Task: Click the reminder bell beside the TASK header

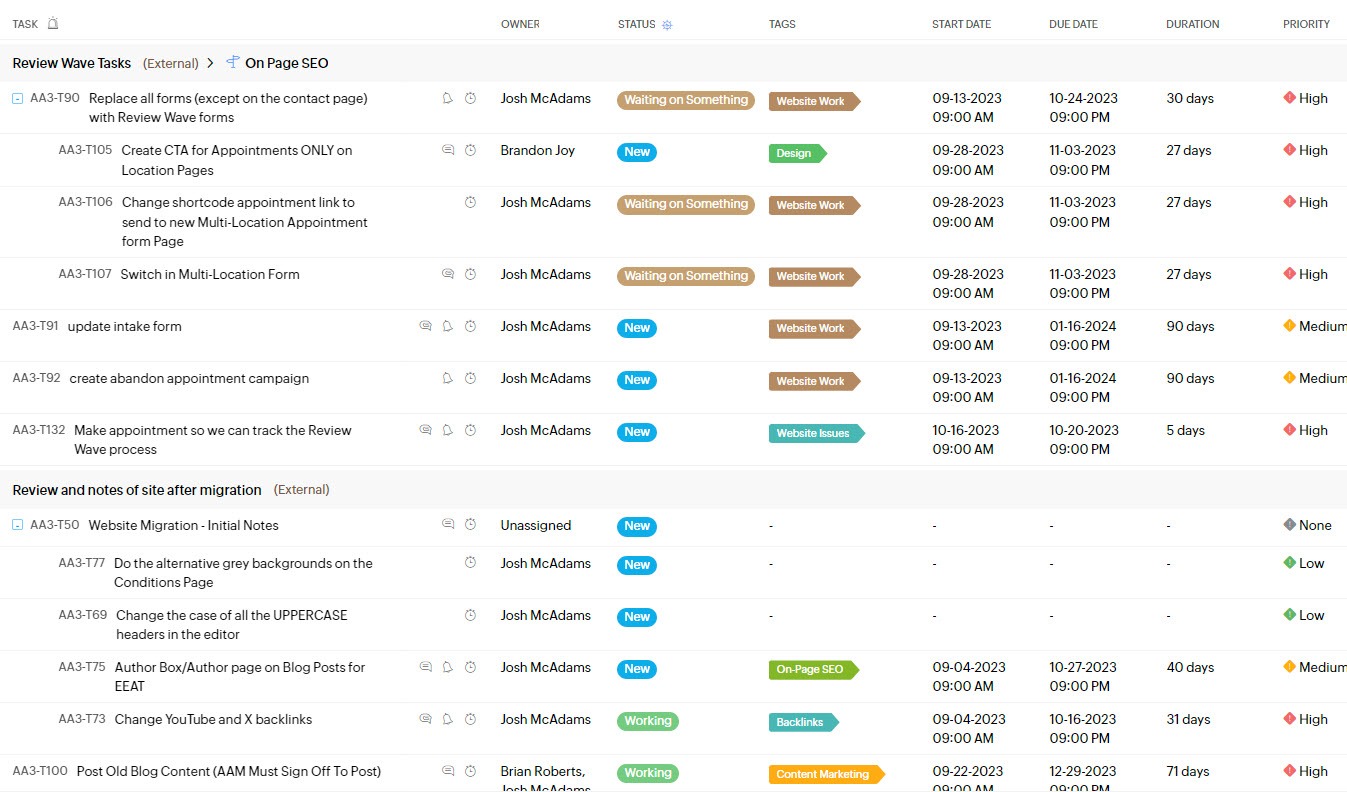Action: pos(53,24)
